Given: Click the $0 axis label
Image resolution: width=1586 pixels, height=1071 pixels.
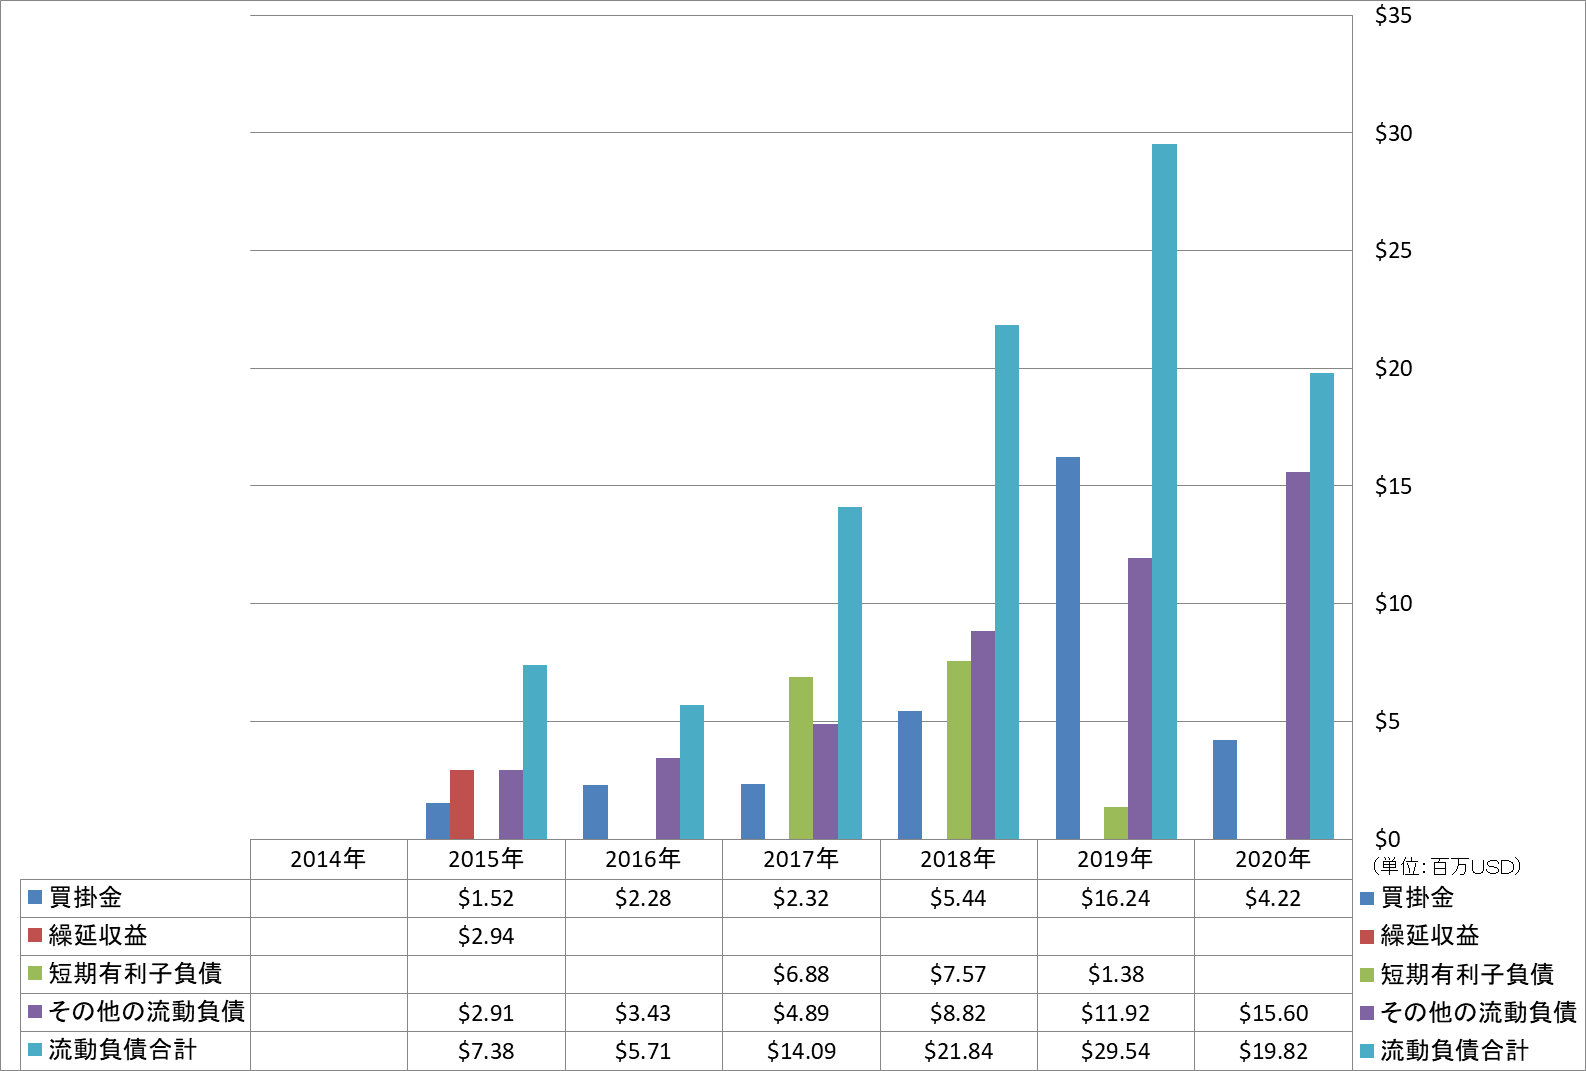Looking at the screenshot, I should [x=1387, y=839].
